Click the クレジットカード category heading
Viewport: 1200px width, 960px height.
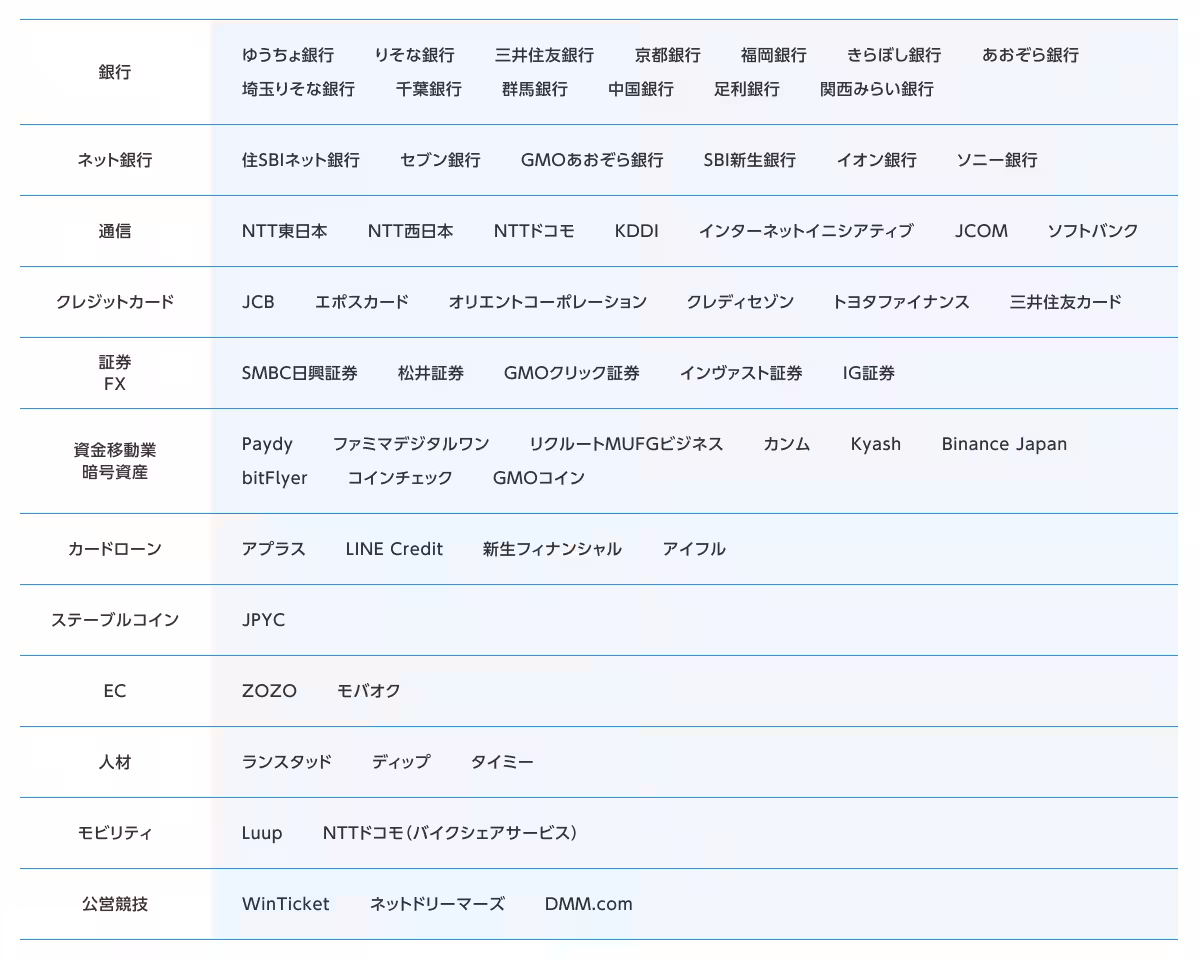click(115, 302)
